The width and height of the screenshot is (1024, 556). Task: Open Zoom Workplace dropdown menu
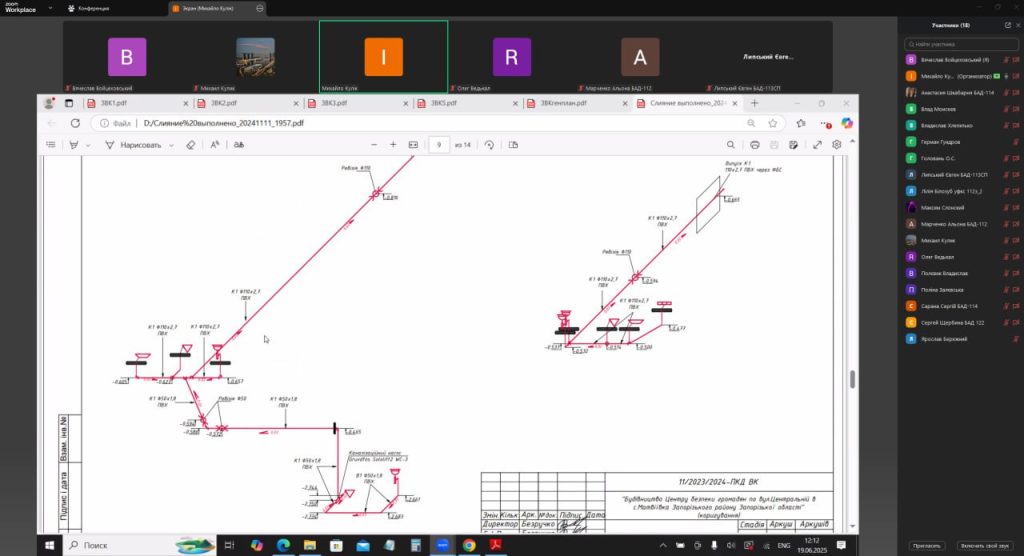[x=50, y=8]
